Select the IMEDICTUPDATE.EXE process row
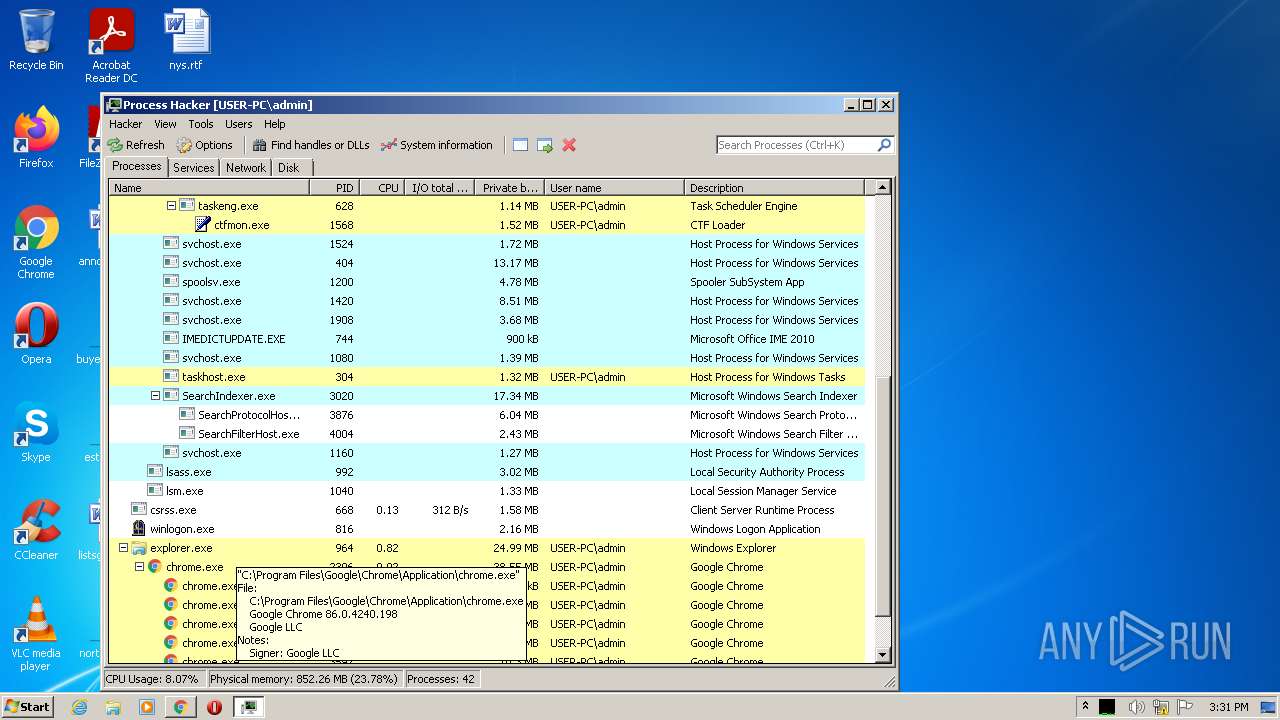The width and height of the screenshot is (1280, 720). coord(487,339)
